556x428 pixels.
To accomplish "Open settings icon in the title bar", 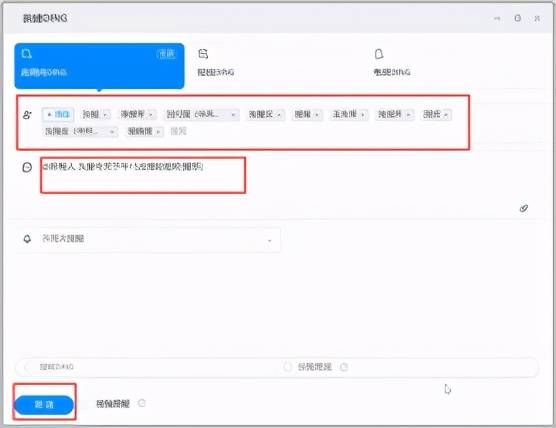I will (x=518, y=18).
